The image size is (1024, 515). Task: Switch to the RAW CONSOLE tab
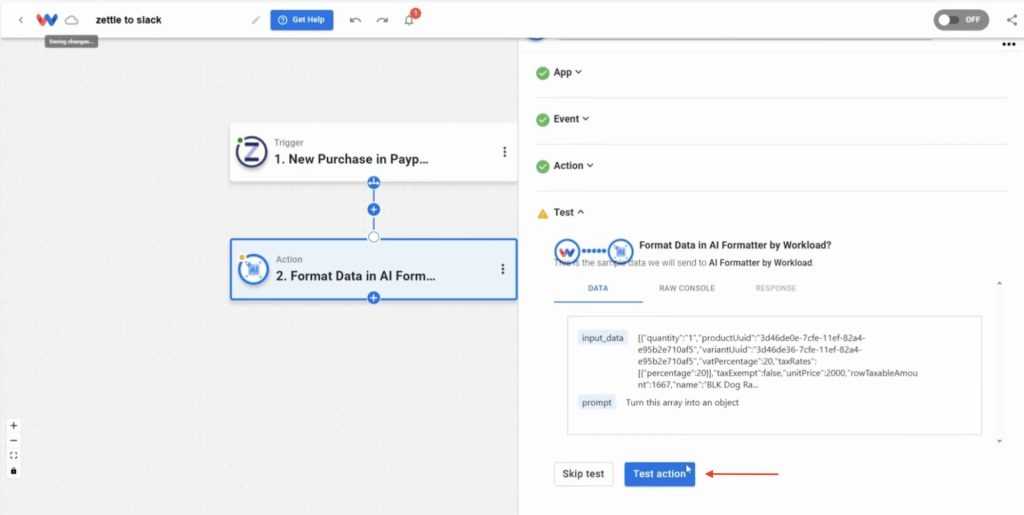pyautogui.click(x=686, y=289)
